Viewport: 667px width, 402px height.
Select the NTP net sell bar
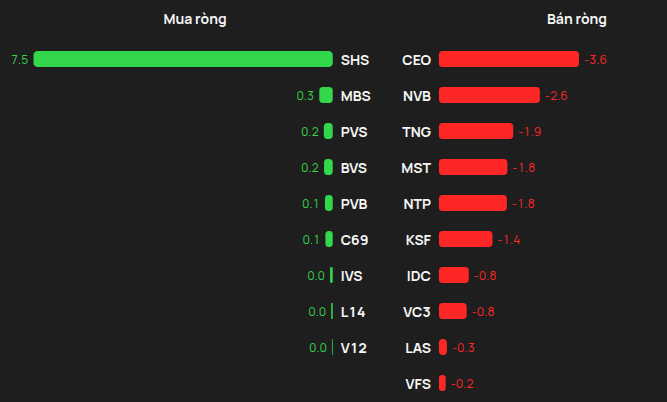473,203
